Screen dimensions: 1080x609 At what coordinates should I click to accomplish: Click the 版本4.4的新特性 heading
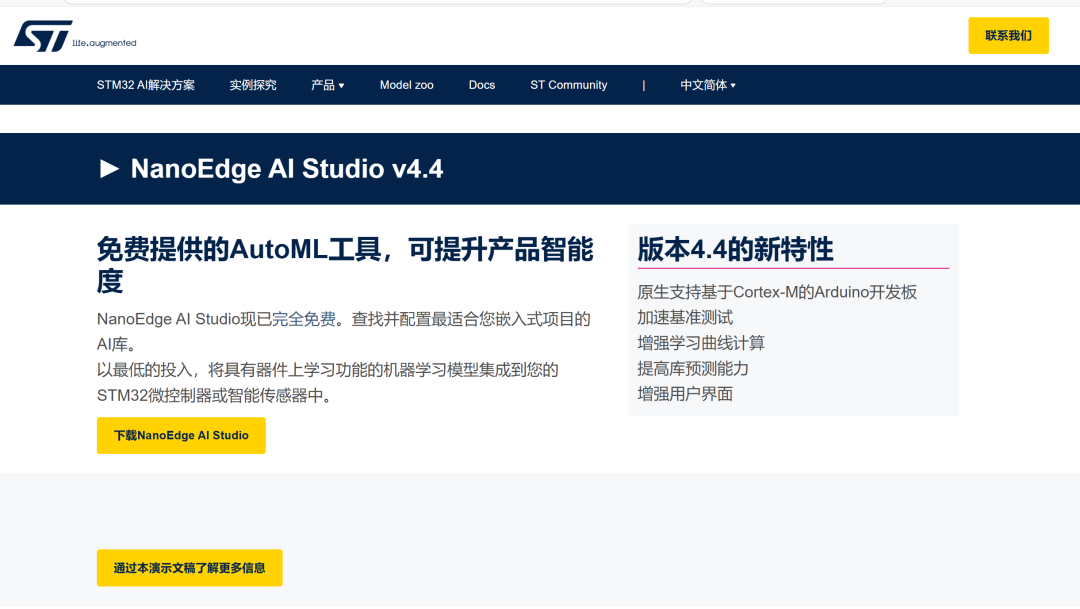[736, 249]
